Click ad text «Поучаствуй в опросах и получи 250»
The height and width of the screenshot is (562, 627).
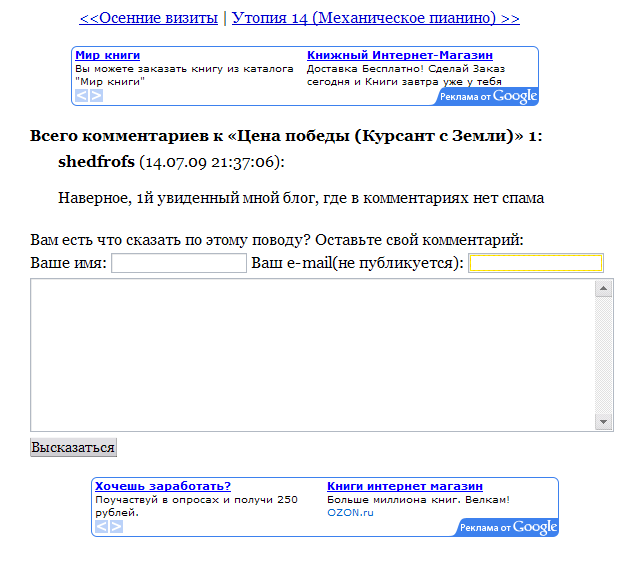click(x=196, y=500)
